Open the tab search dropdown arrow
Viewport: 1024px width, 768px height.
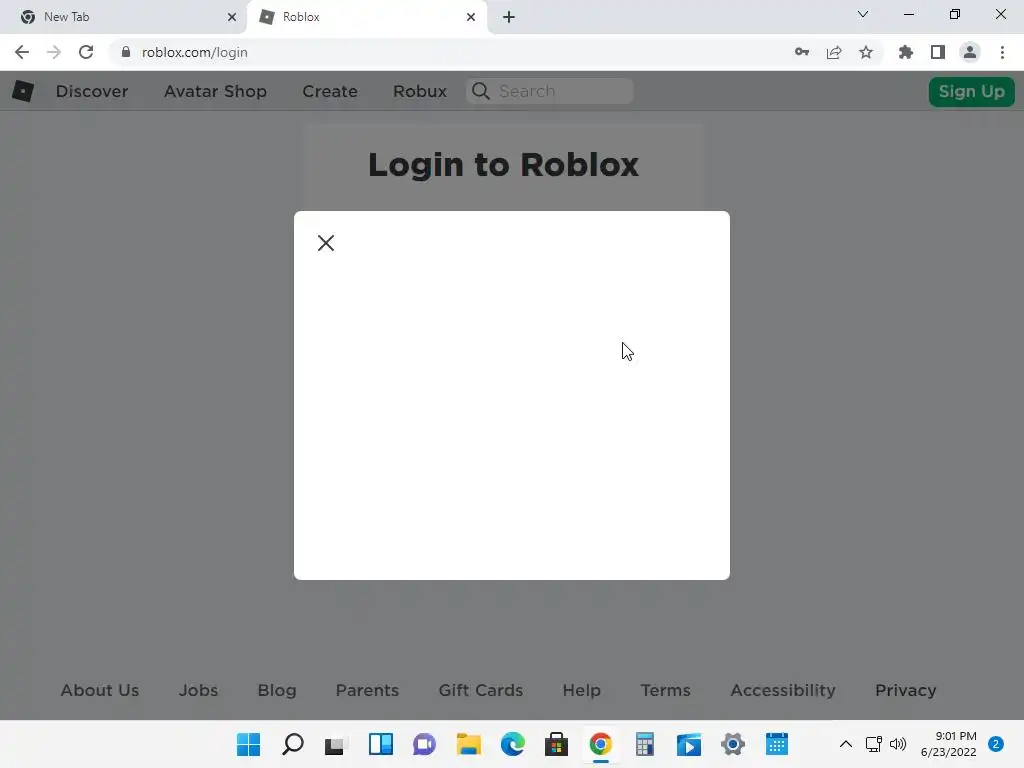863,14
